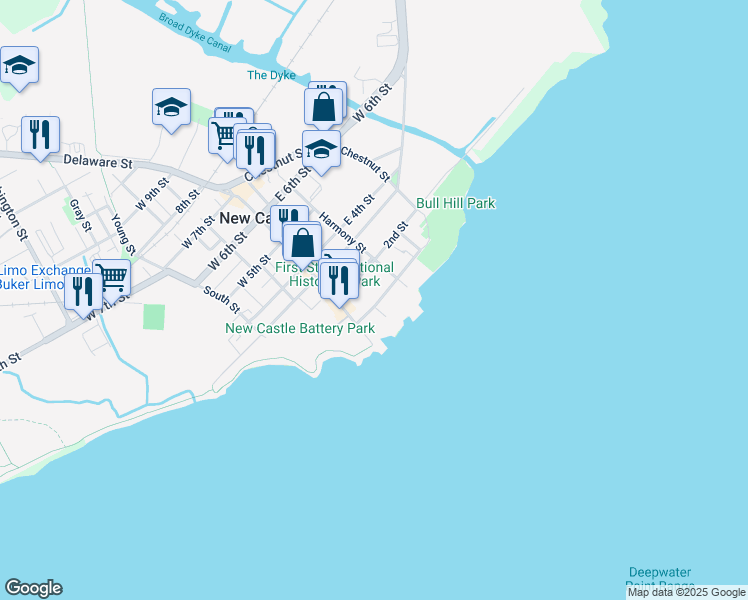Click the school marker at the top-left map corner
The width and height of the screenshot is (748, 600).
(x=20, y=66)
